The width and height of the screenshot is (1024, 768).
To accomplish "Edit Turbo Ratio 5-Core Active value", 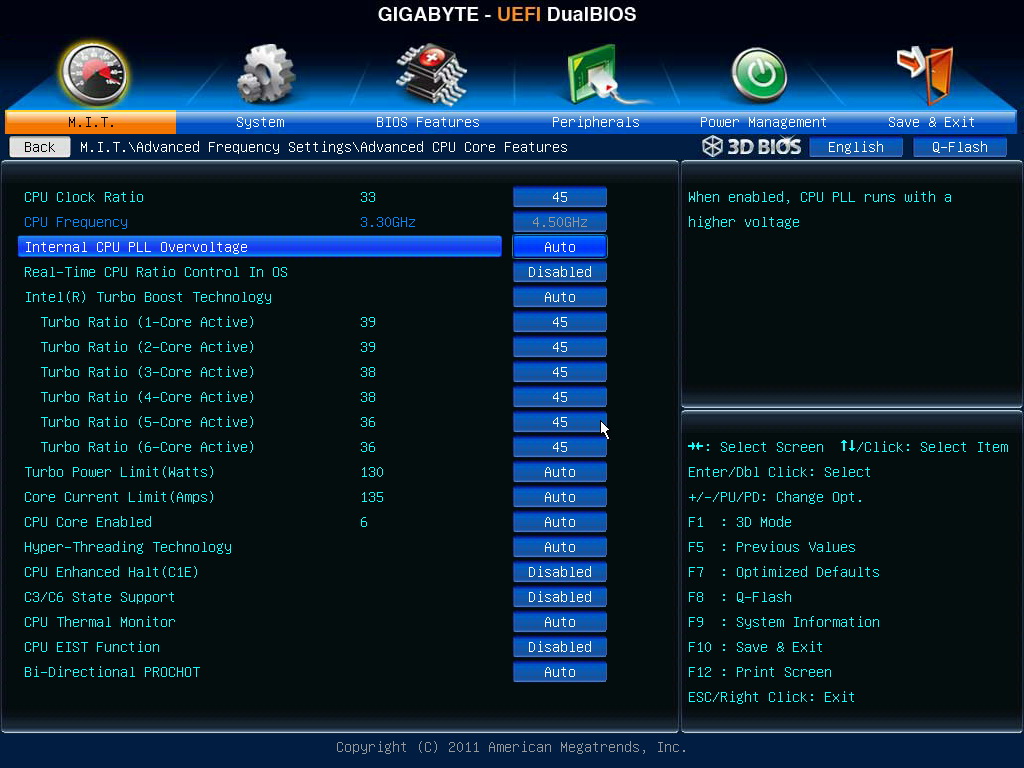I will pos(560,422).
